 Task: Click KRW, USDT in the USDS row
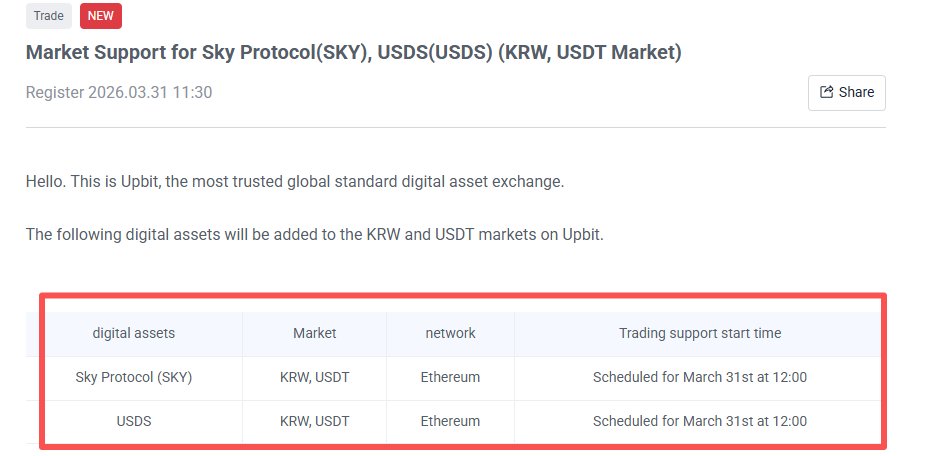click(x=314, y=422)
